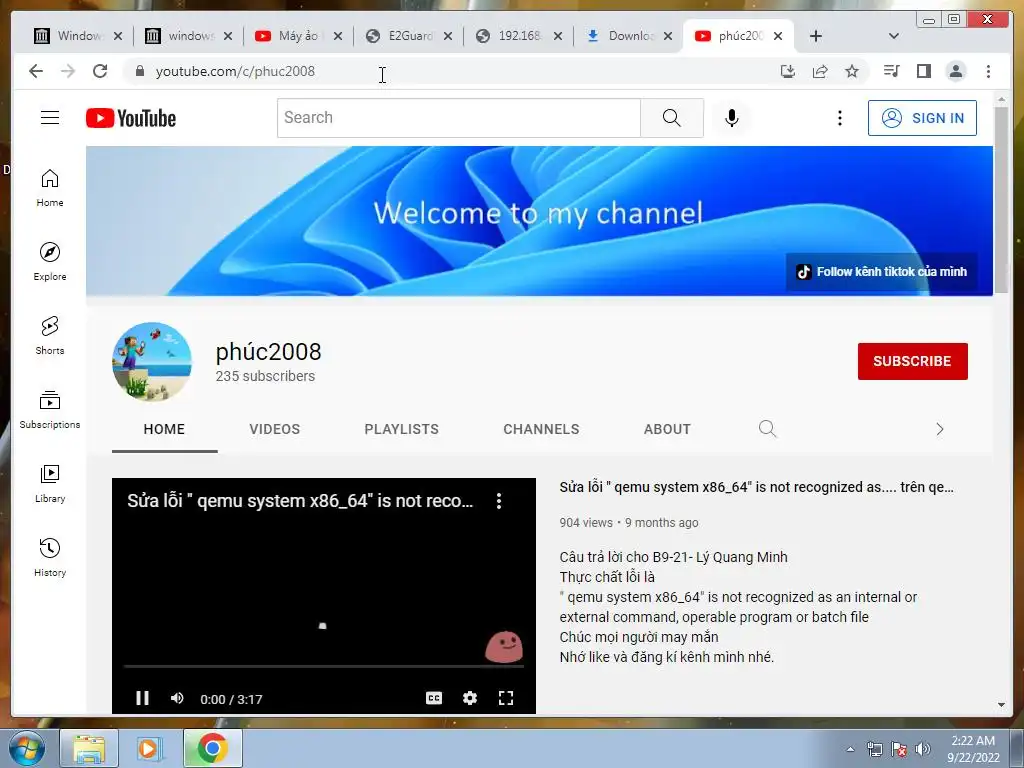Screen dimensions: 1024x768
Task: Select the HOME channel tab
Action: 165,429
